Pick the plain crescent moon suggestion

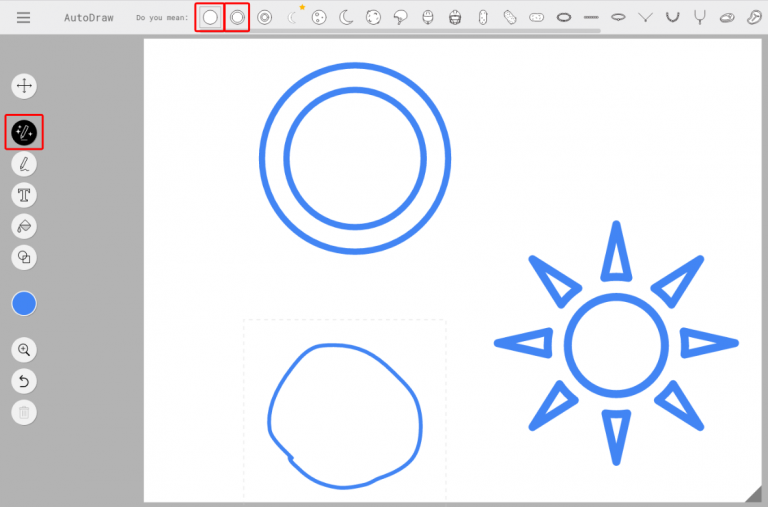(x=346, y=17)
